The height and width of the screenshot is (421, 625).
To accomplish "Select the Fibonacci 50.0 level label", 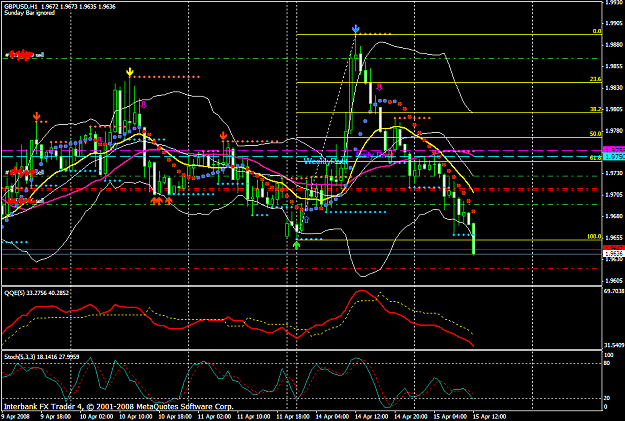I will [x=596, y=134].
